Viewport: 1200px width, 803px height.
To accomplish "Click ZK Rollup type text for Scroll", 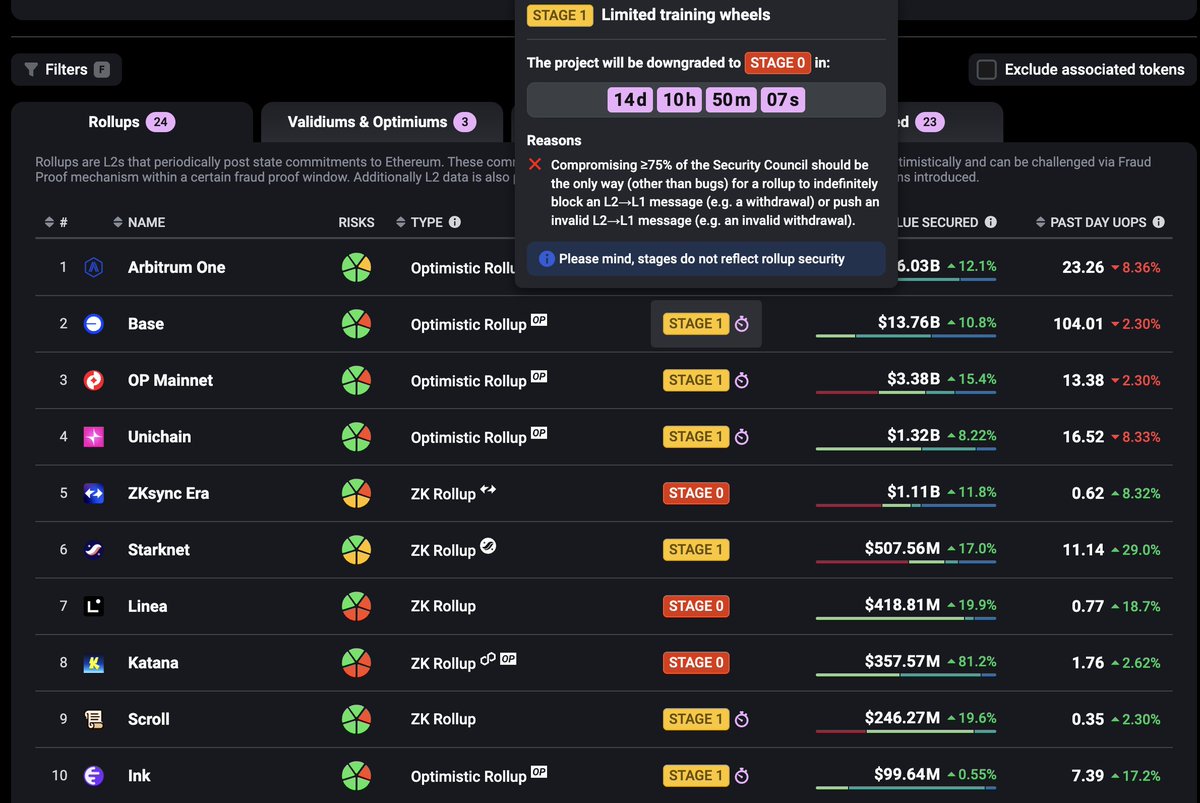I will pyautogui.click(x=443, y=719).
